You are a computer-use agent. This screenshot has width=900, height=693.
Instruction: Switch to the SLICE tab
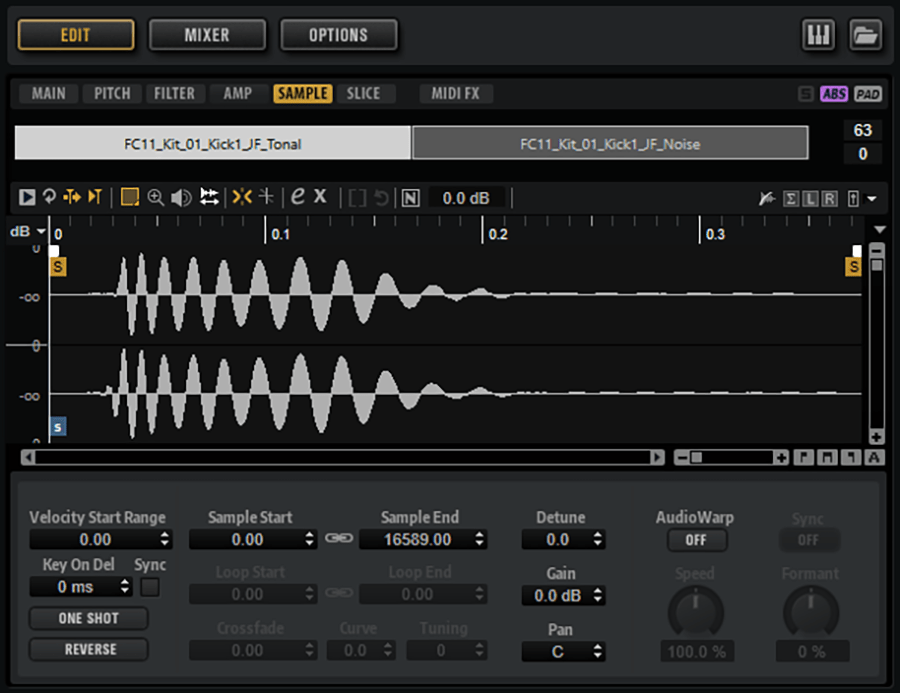(x=363, y=93)
